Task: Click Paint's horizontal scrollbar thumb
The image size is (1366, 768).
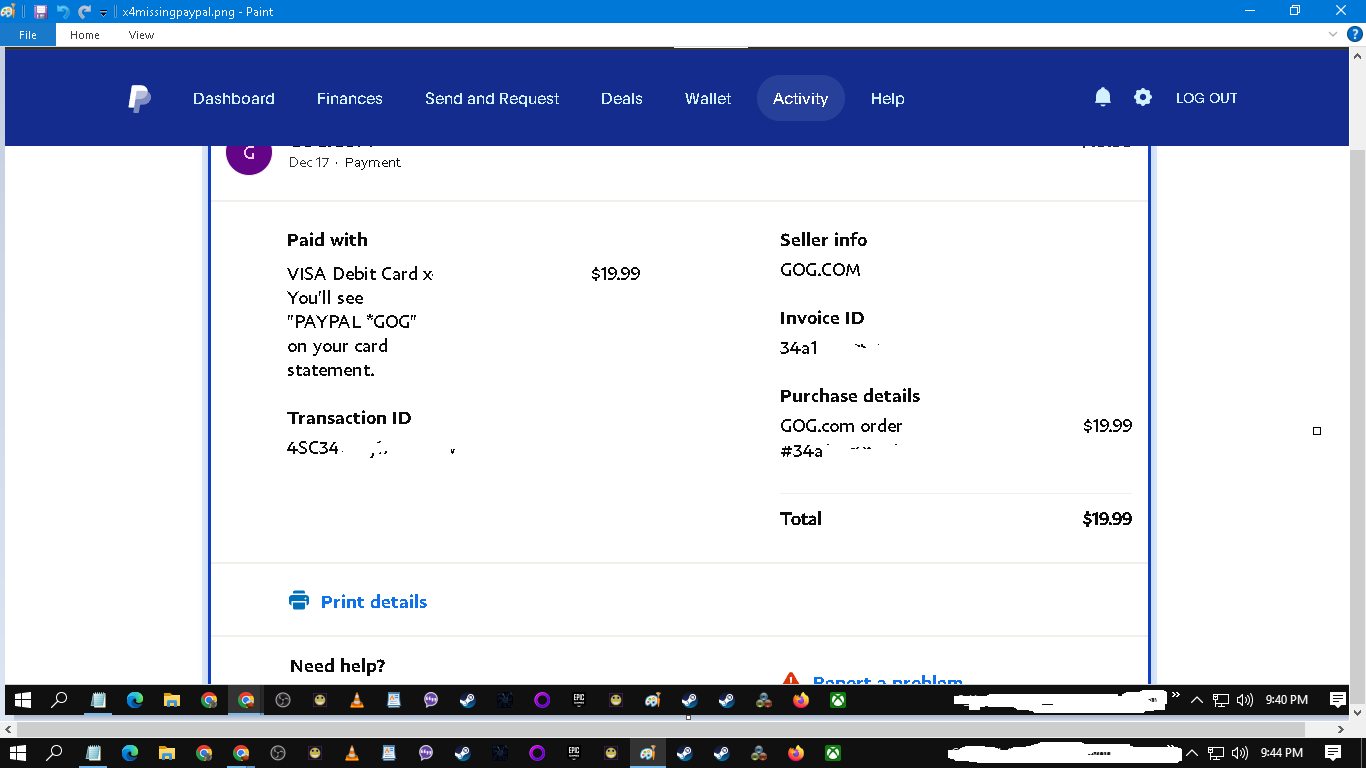Action: point(662,729)
